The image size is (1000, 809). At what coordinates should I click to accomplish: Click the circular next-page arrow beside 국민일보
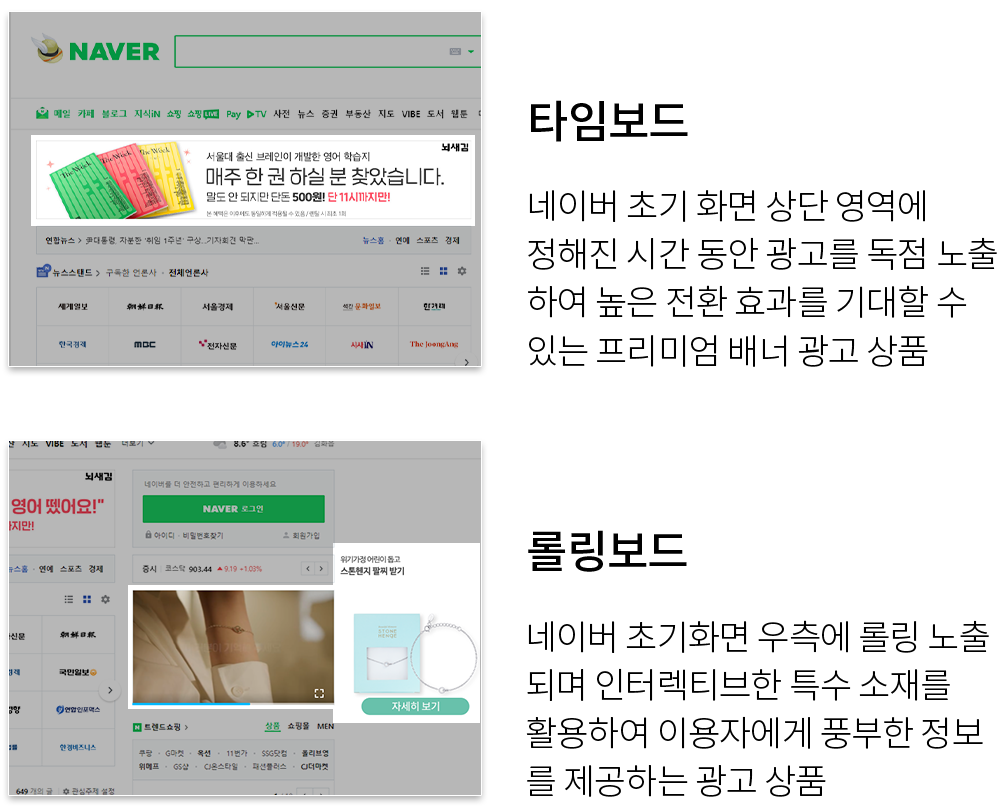point(110,690)
